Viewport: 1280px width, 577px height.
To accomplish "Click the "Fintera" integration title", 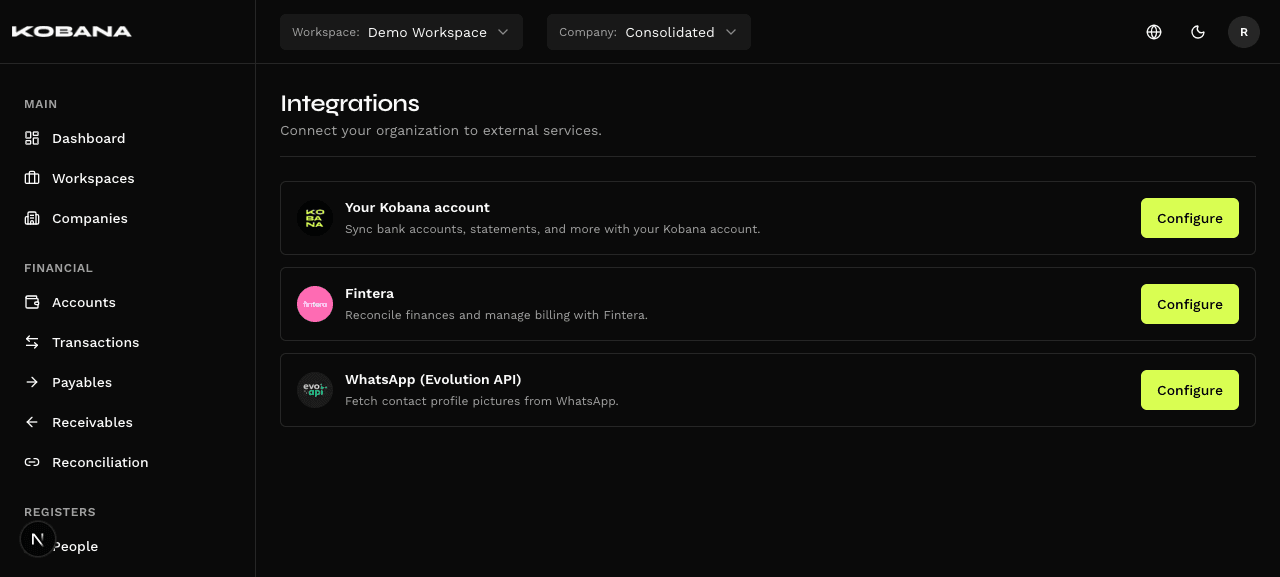I will pos(369,294).
